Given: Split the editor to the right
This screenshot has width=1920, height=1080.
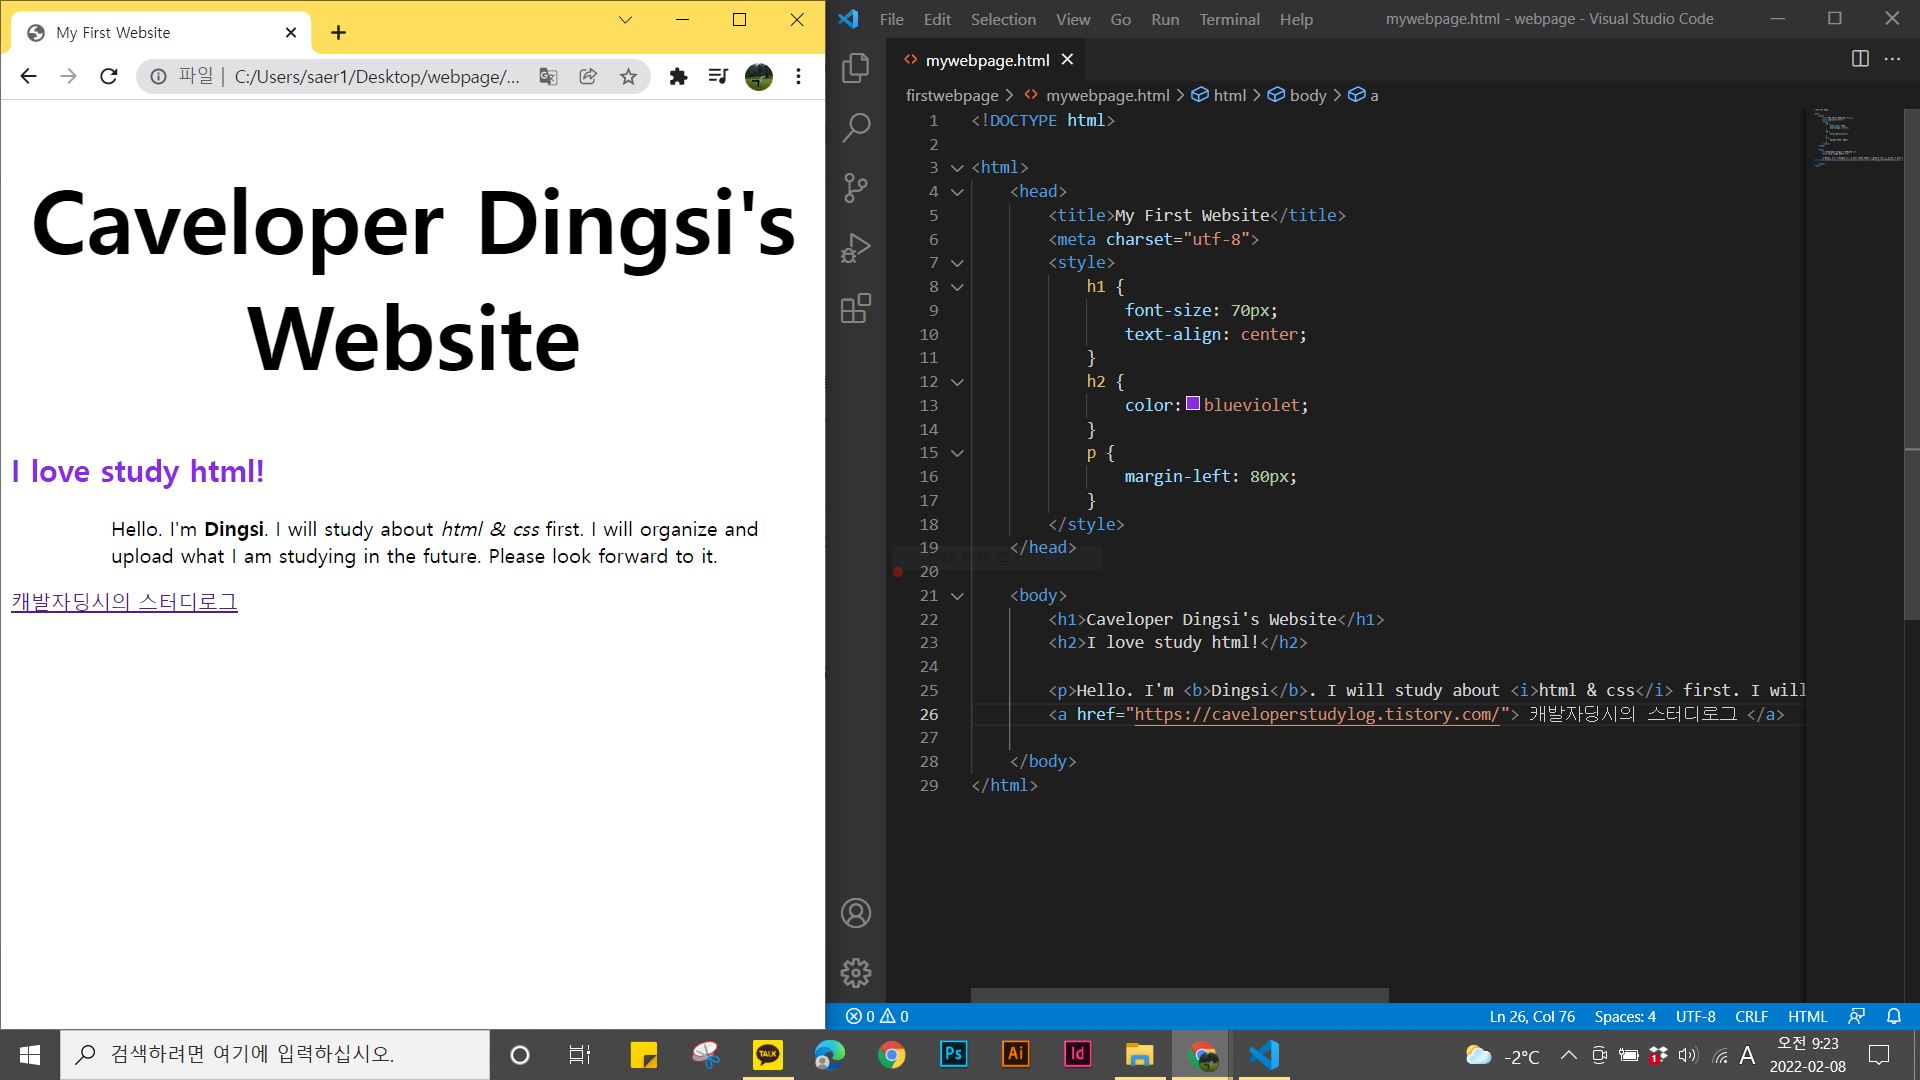Looking at the screenshot, I should pos(1860,59).
